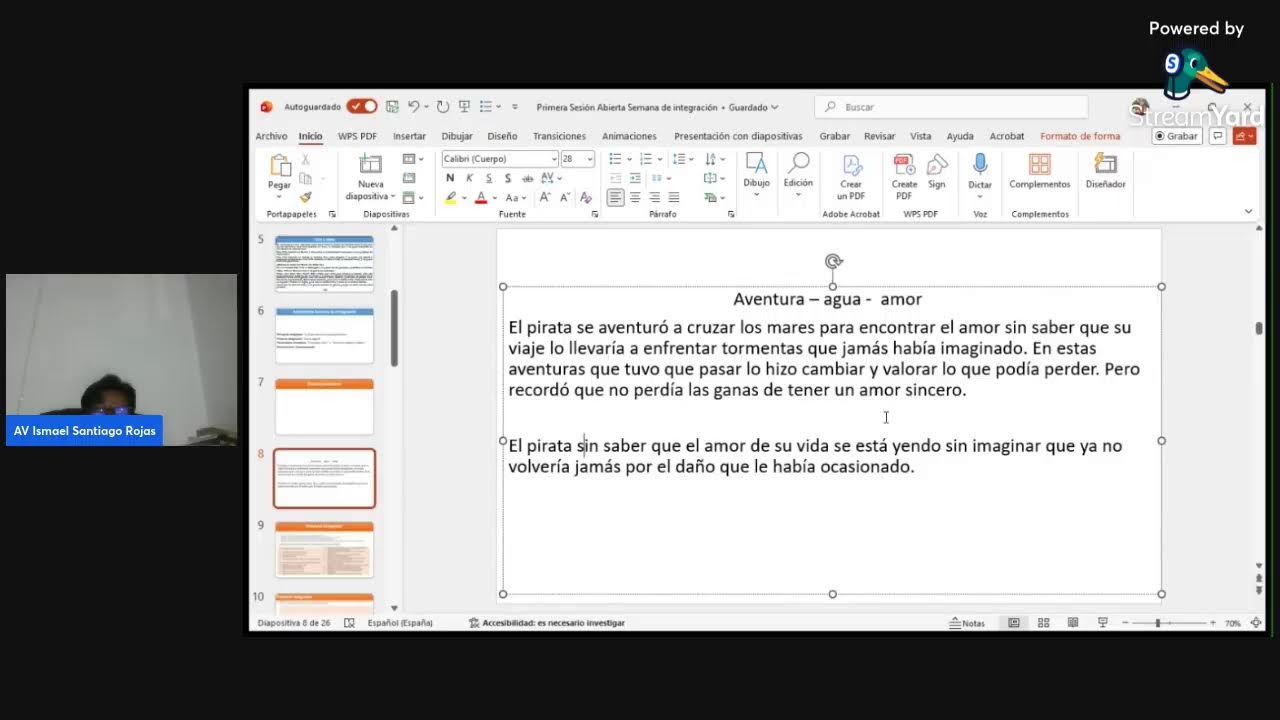Open text direction dropdown

pyautogui.click(x=713, y=159)
